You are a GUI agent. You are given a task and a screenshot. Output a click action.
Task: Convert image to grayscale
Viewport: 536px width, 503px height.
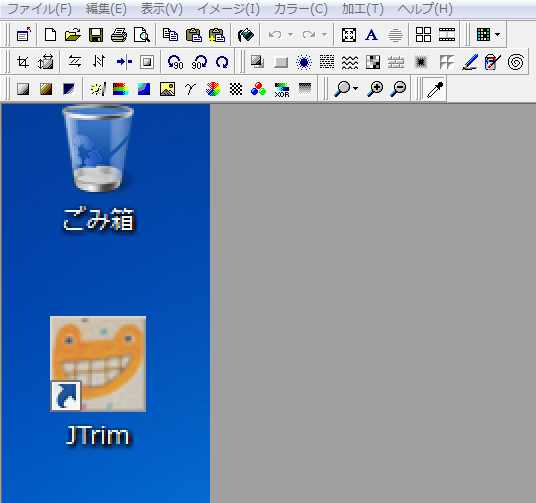[23, 89]
